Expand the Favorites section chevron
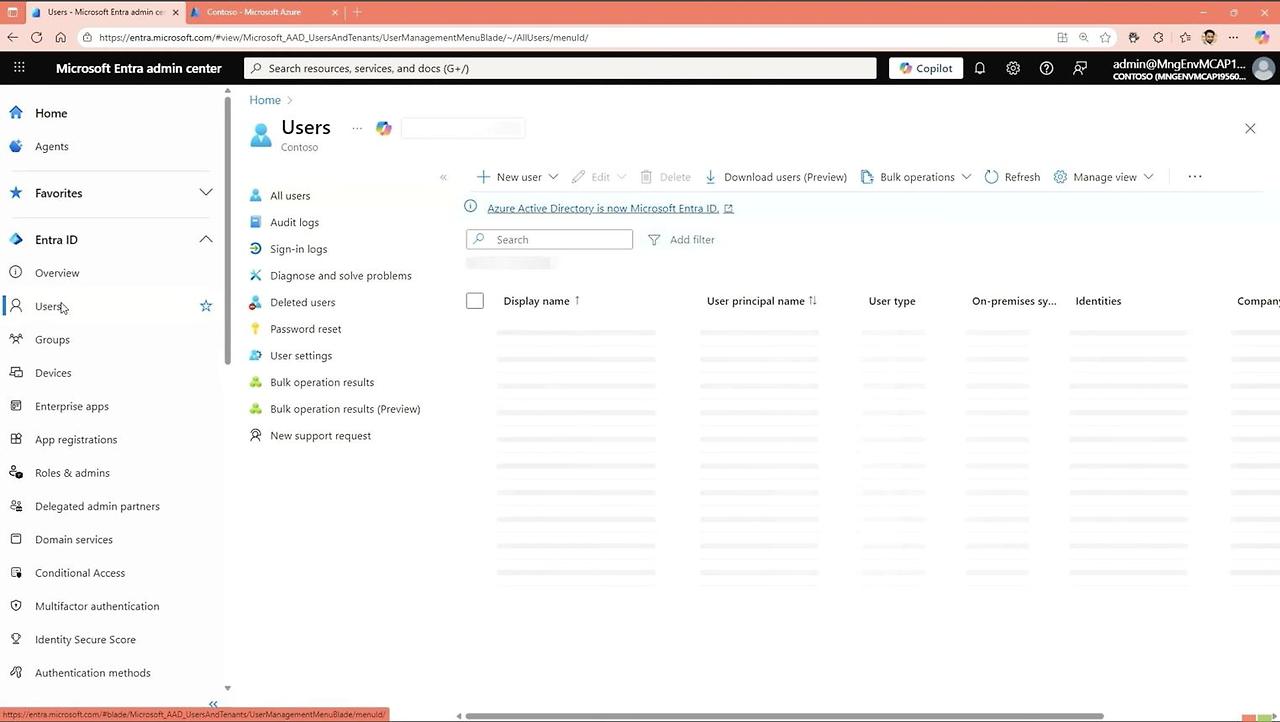Viewport: 1280px width, 722px height. coord(206,193)
